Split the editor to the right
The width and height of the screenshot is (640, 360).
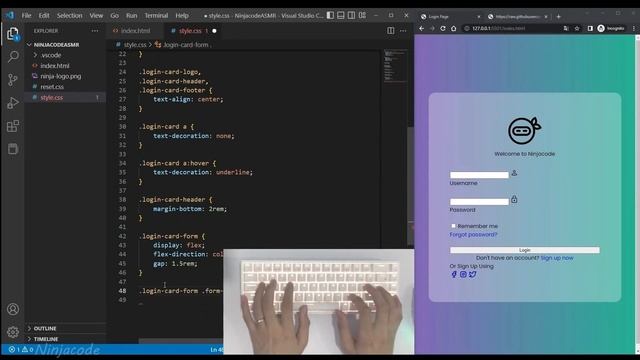click(x=391, y=31)
